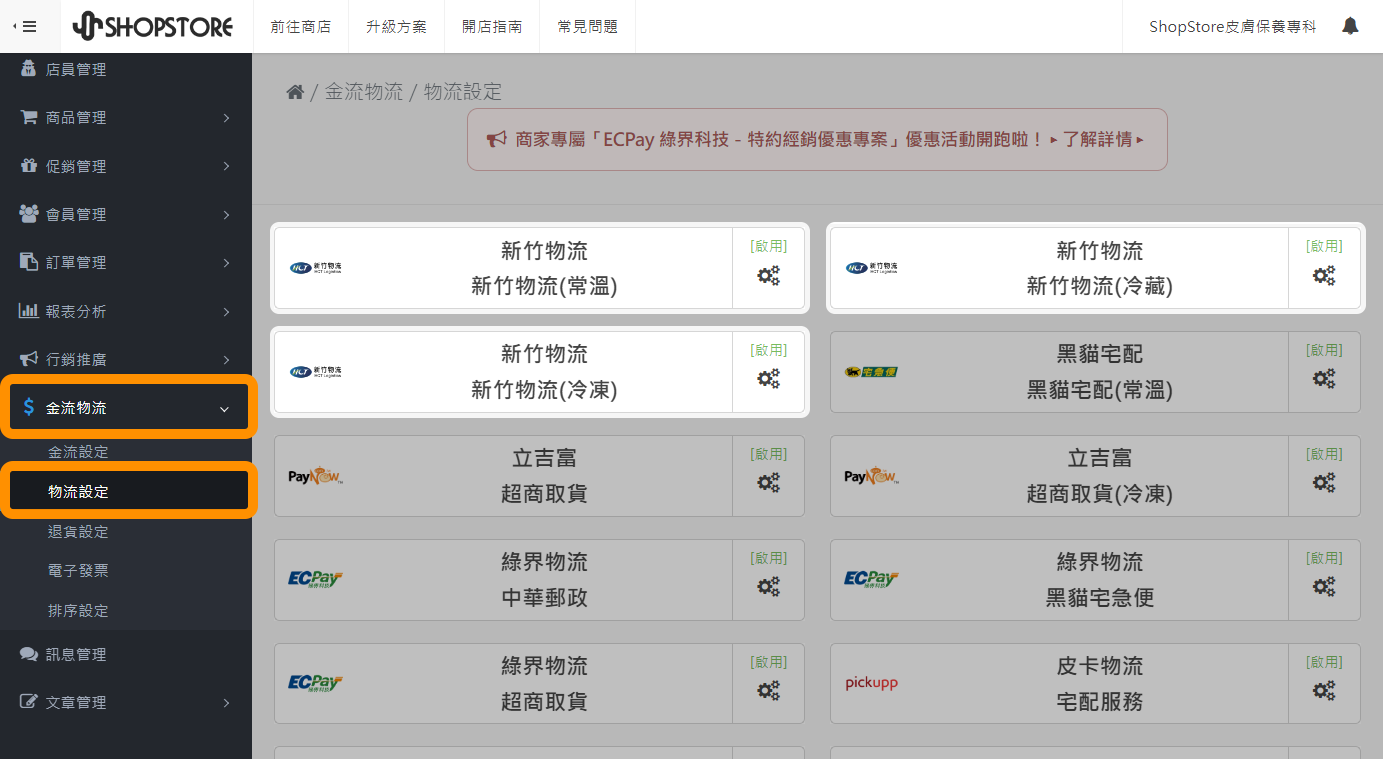Click the home icon in breadcrumb

(295, 92)
